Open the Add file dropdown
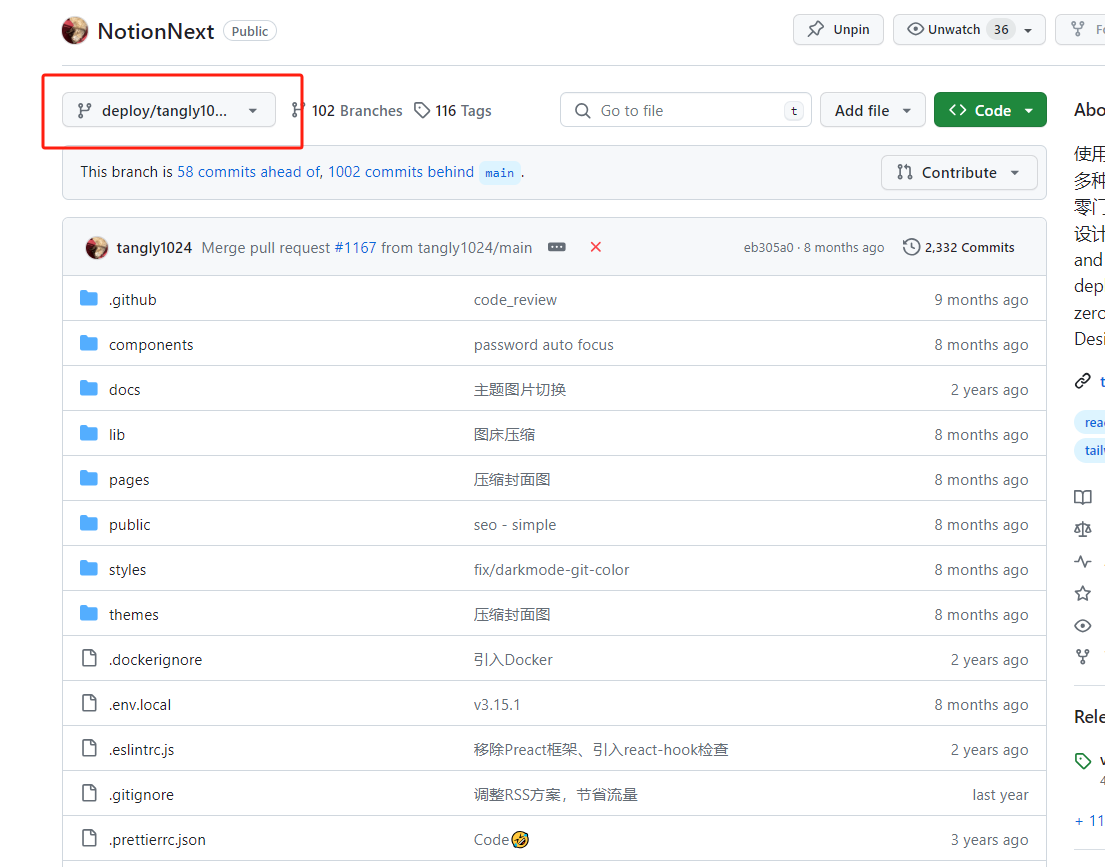 point(872,111)
